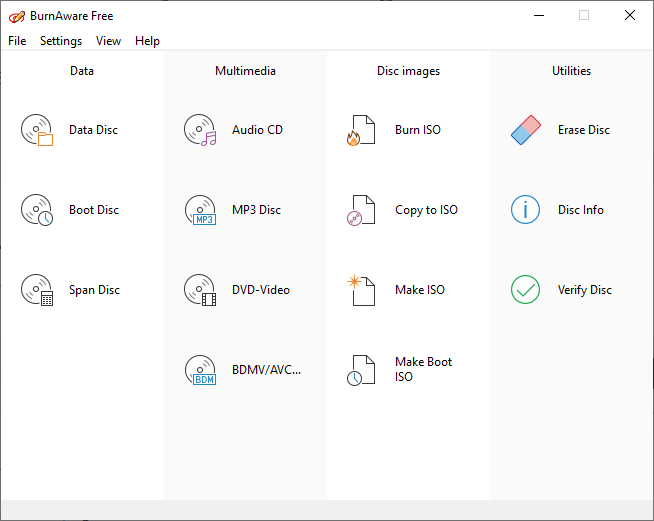
Task: Select the MP3 Disc label
Action: tap(257, 210)
